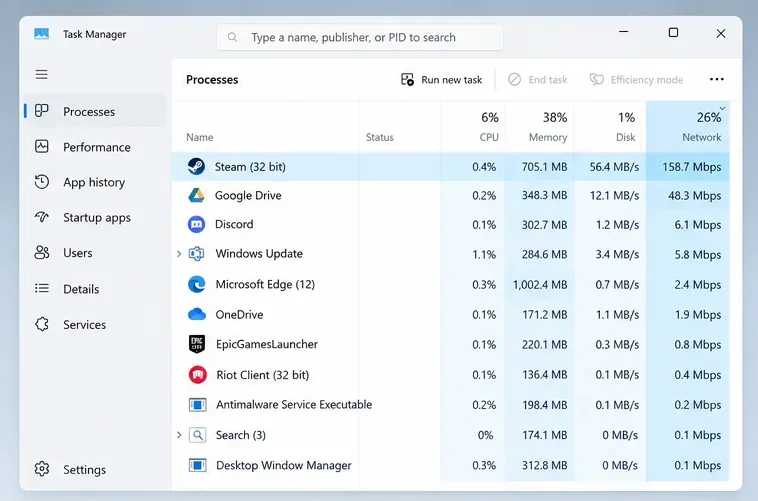This screenshot has width=758, height=501.
Task: Click the Windows Update process icon
Action: [196, 254]
